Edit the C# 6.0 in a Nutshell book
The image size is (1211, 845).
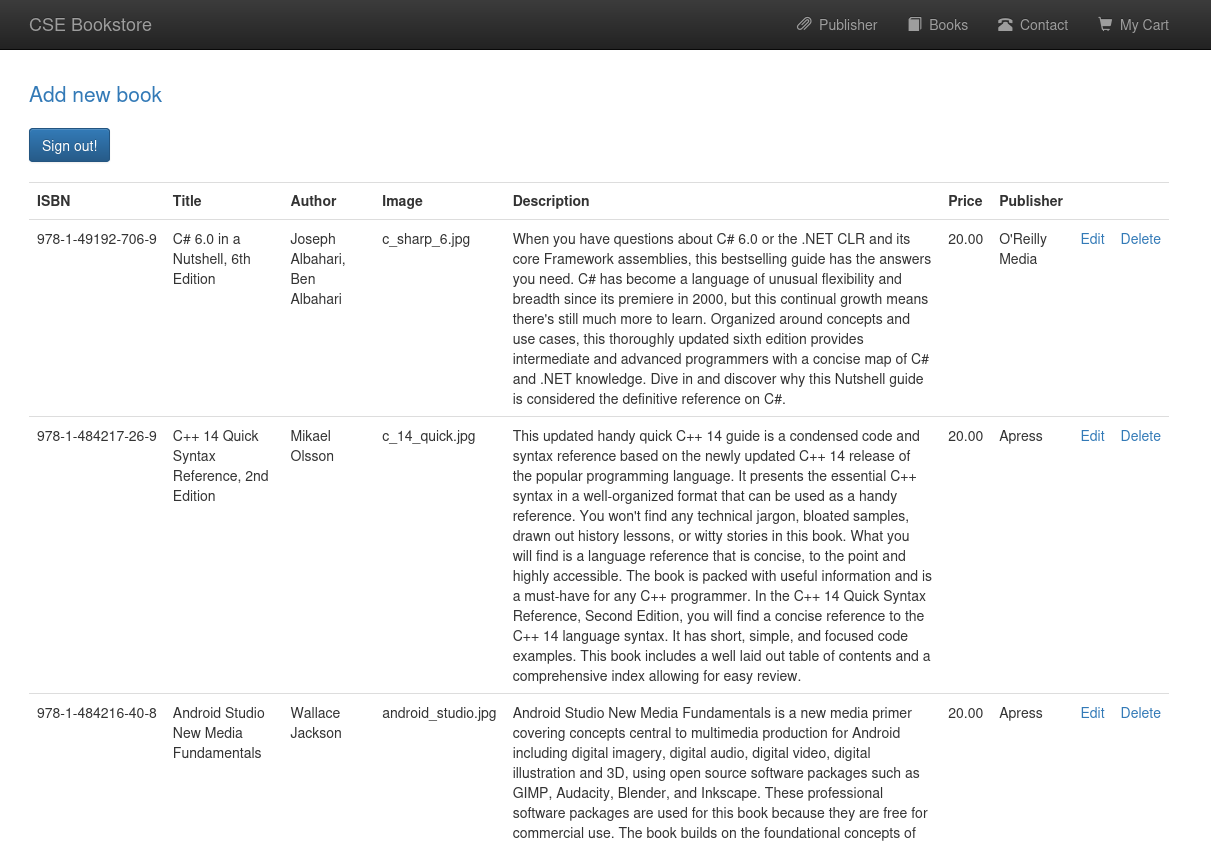pos(1092,239)
